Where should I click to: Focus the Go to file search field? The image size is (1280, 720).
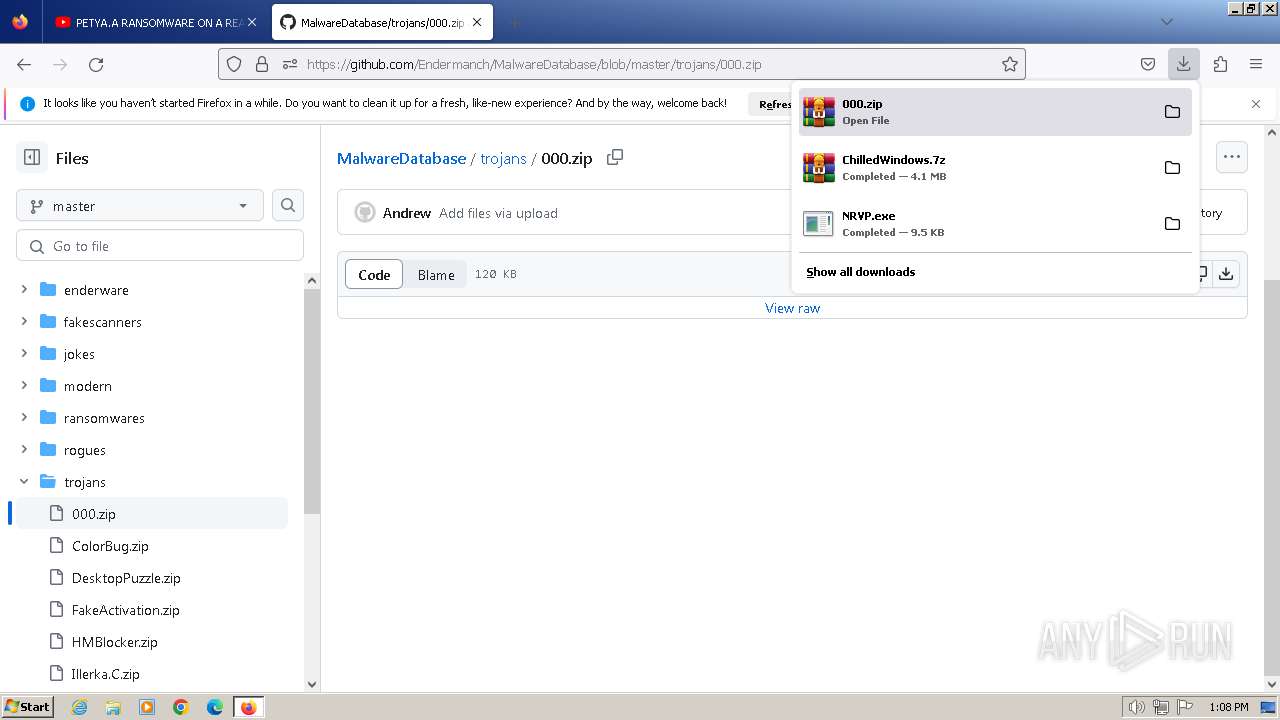point(160,246)
